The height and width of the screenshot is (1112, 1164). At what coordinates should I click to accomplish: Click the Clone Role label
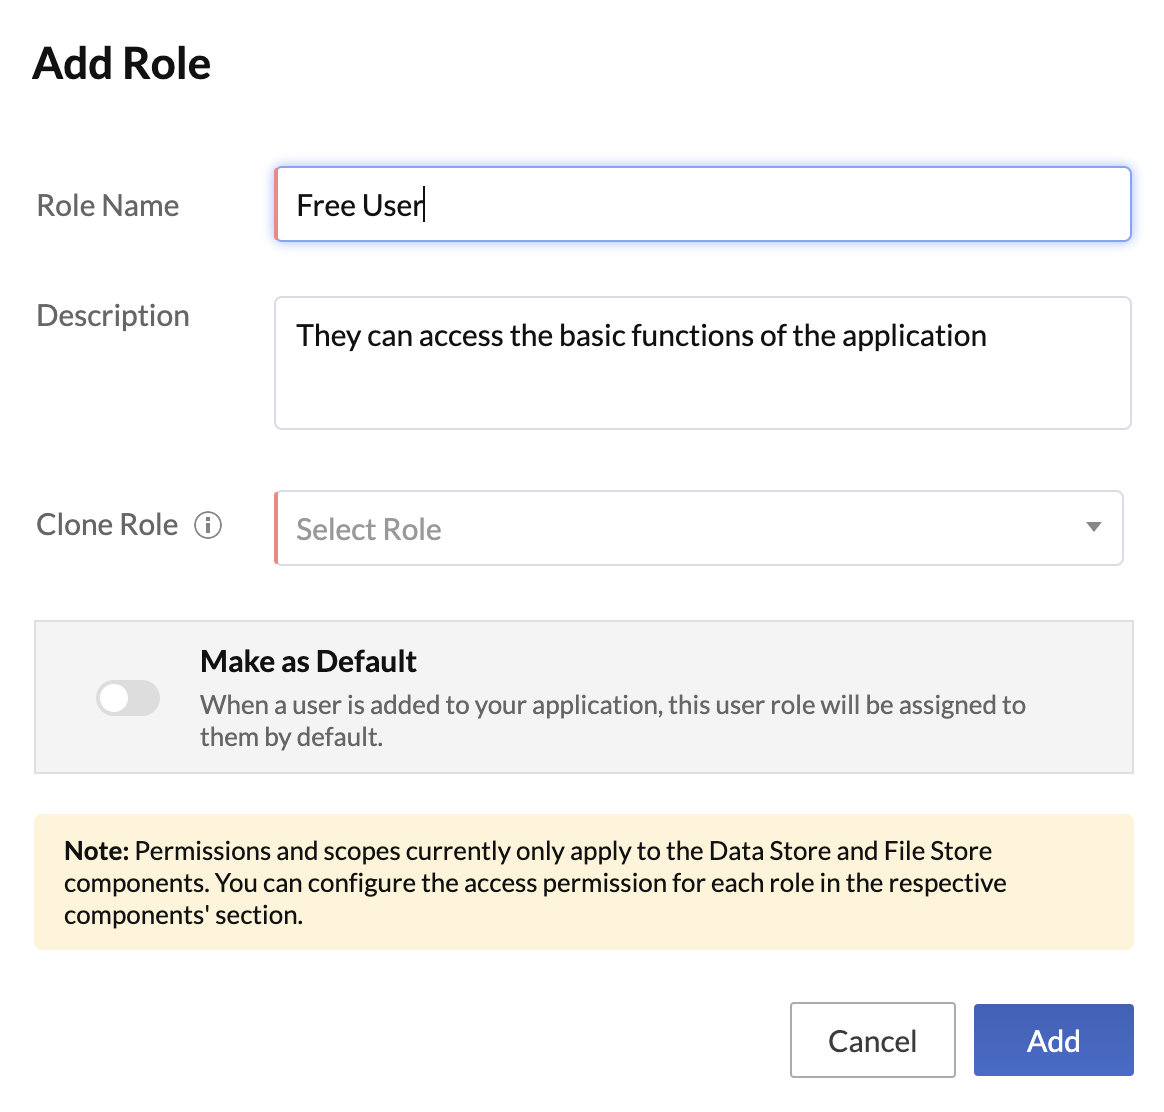(106, 524)
